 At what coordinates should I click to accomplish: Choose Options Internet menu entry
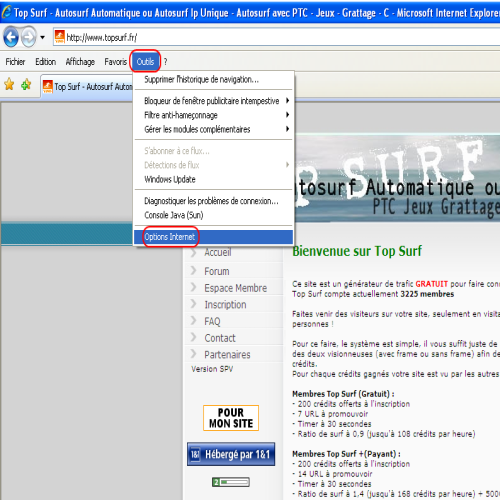coord(213,237)
